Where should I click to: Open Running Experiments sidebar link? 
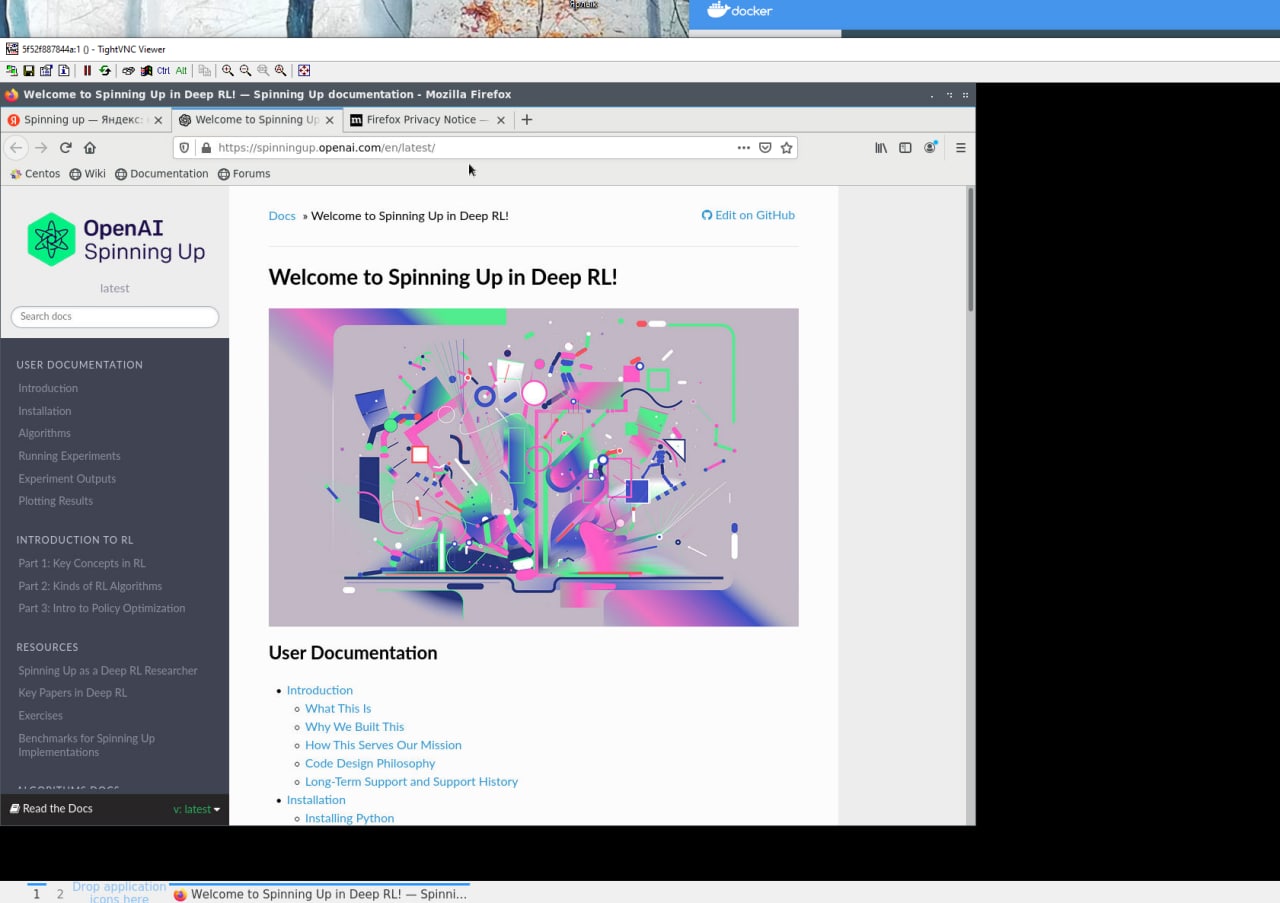69,456
